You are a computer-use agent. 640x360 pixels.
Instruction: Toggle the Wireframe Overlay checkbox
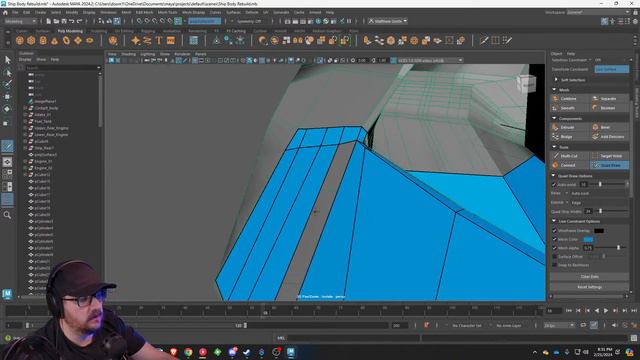point(554,231)
